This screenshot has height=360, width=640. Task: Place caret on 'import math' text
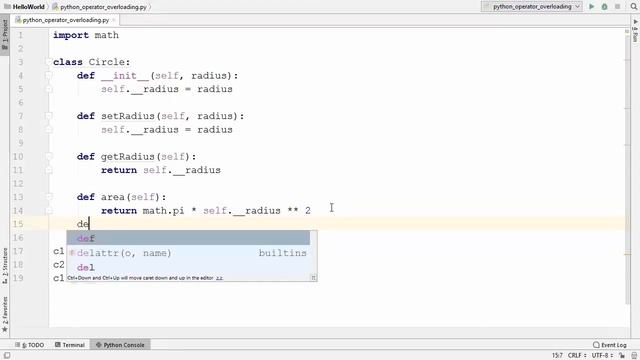tap(86, 35)
